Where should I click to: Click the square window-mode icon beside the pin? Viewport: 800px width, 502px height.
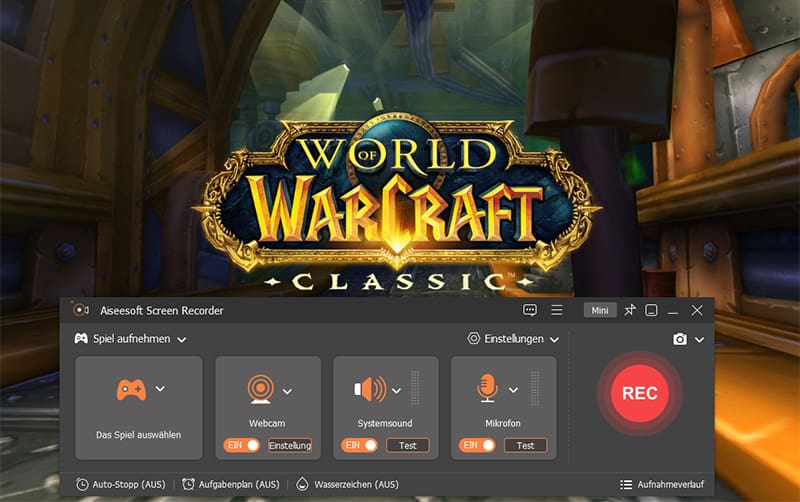(x=651, y=310)
